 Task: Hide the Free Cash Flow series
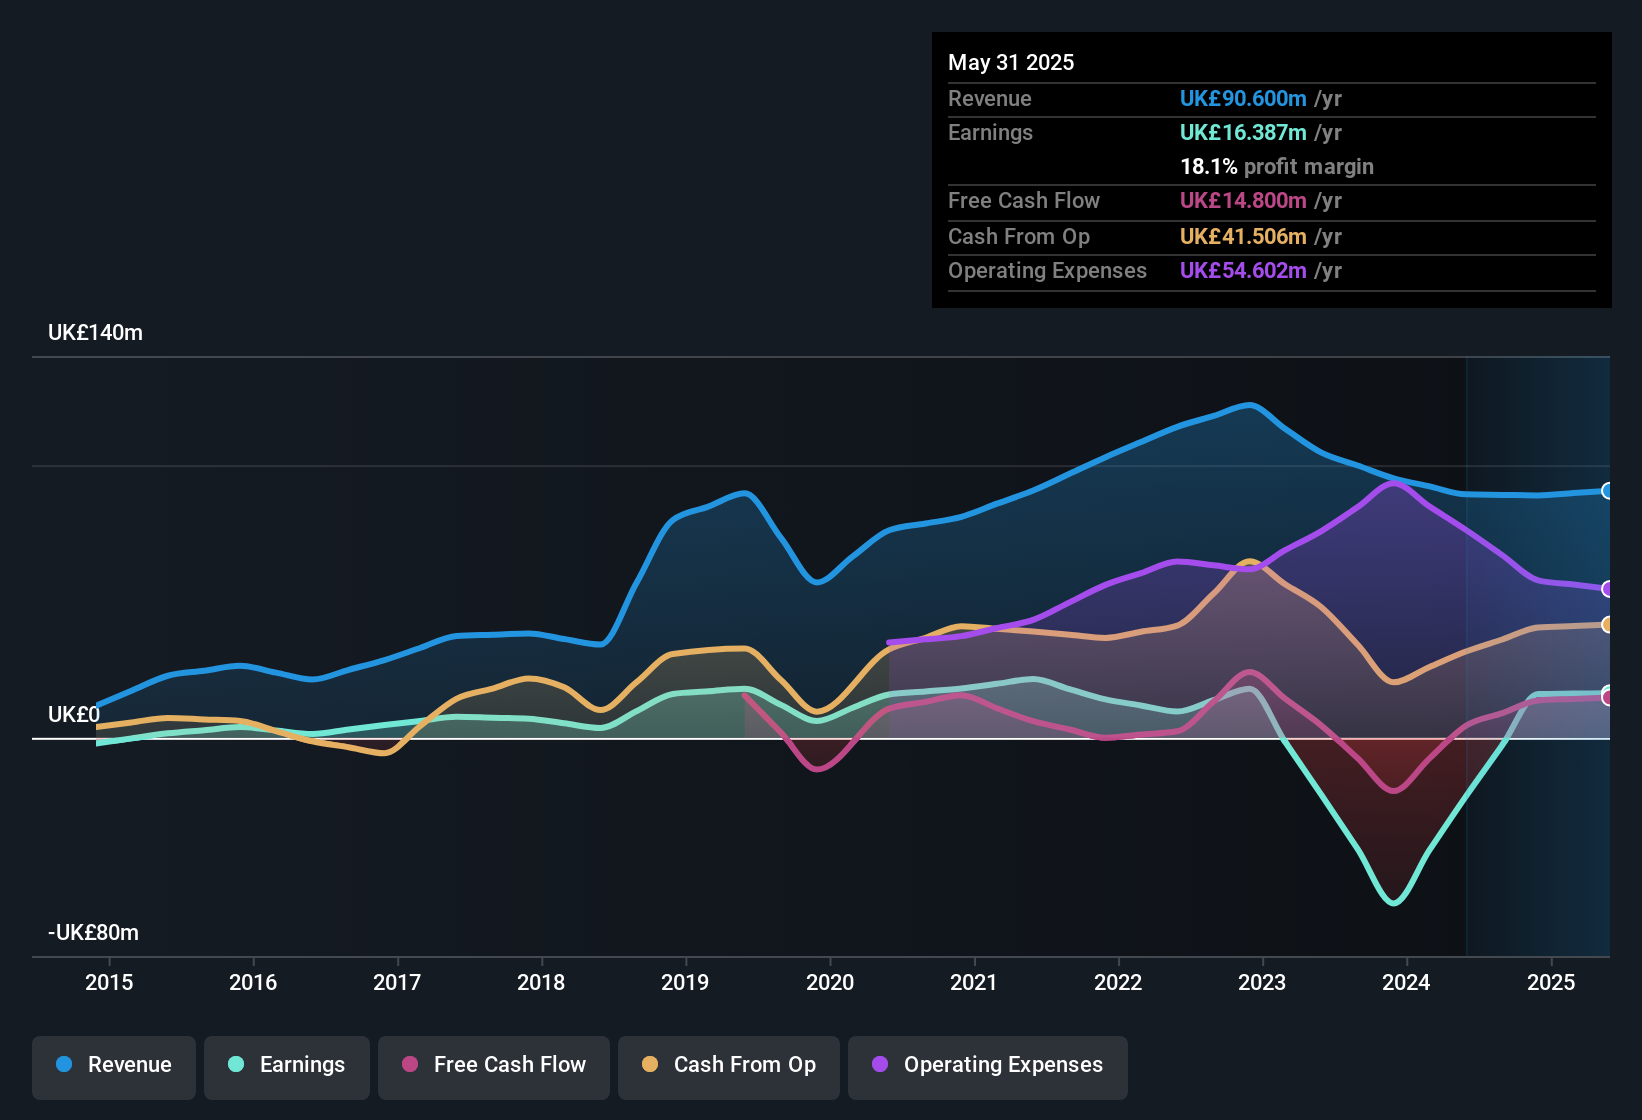494,1066
